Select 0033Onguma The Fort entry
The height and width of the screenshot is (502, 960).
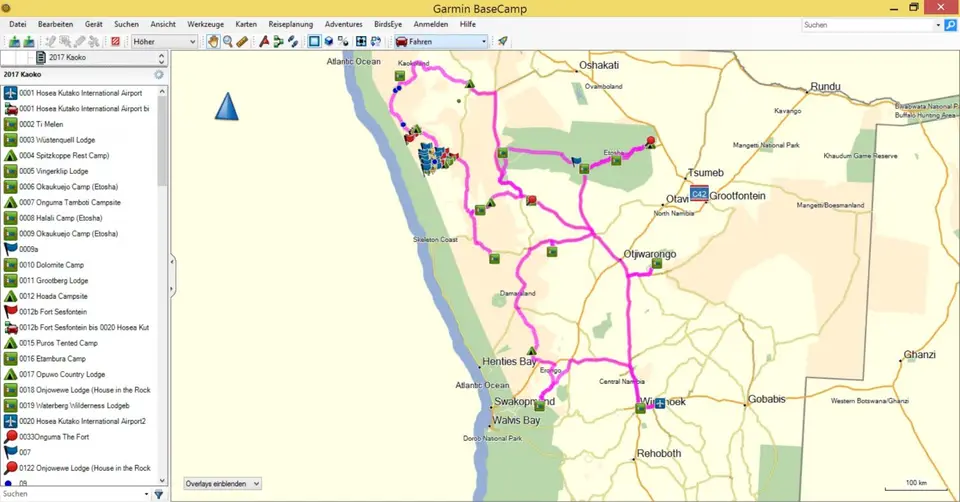(x=80, y=437)
